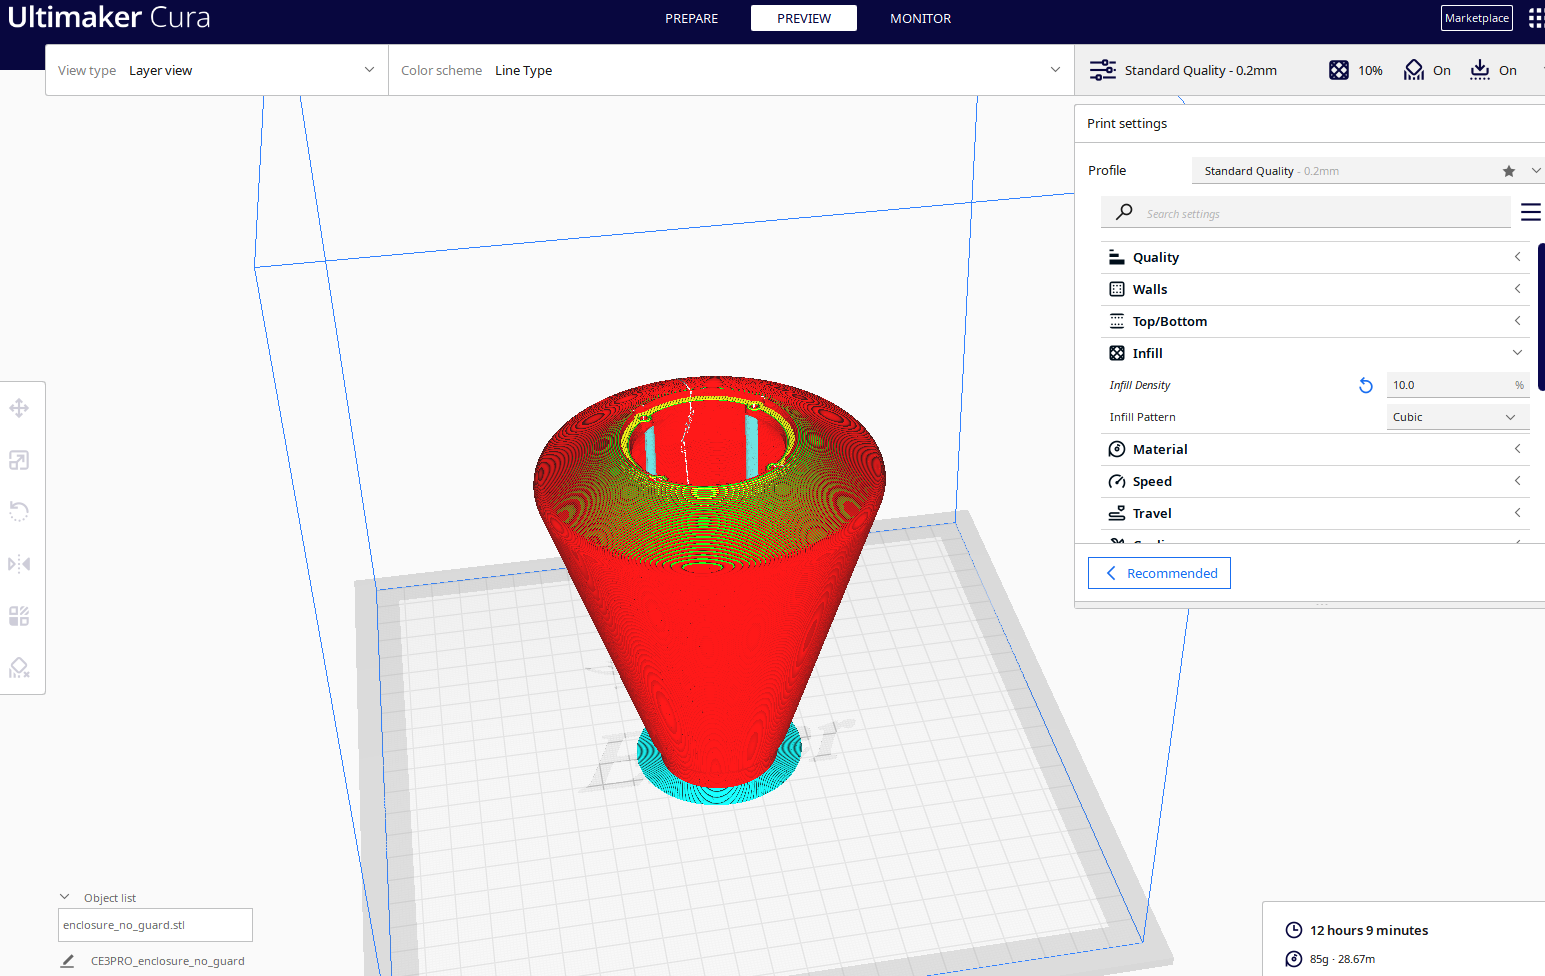1545x976 pixels.
Task: Click the Recommended button
Action: click(x=1159, y=573)
